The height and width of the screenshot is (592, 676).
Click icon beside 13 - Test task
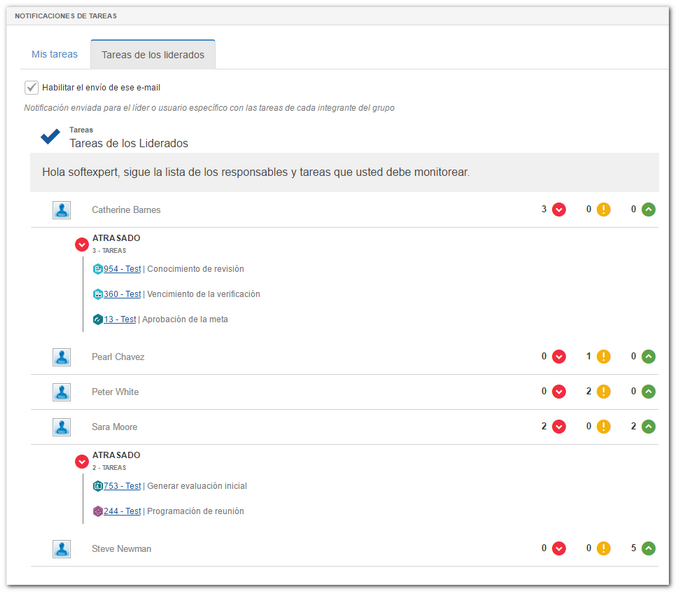pos(98,319)
